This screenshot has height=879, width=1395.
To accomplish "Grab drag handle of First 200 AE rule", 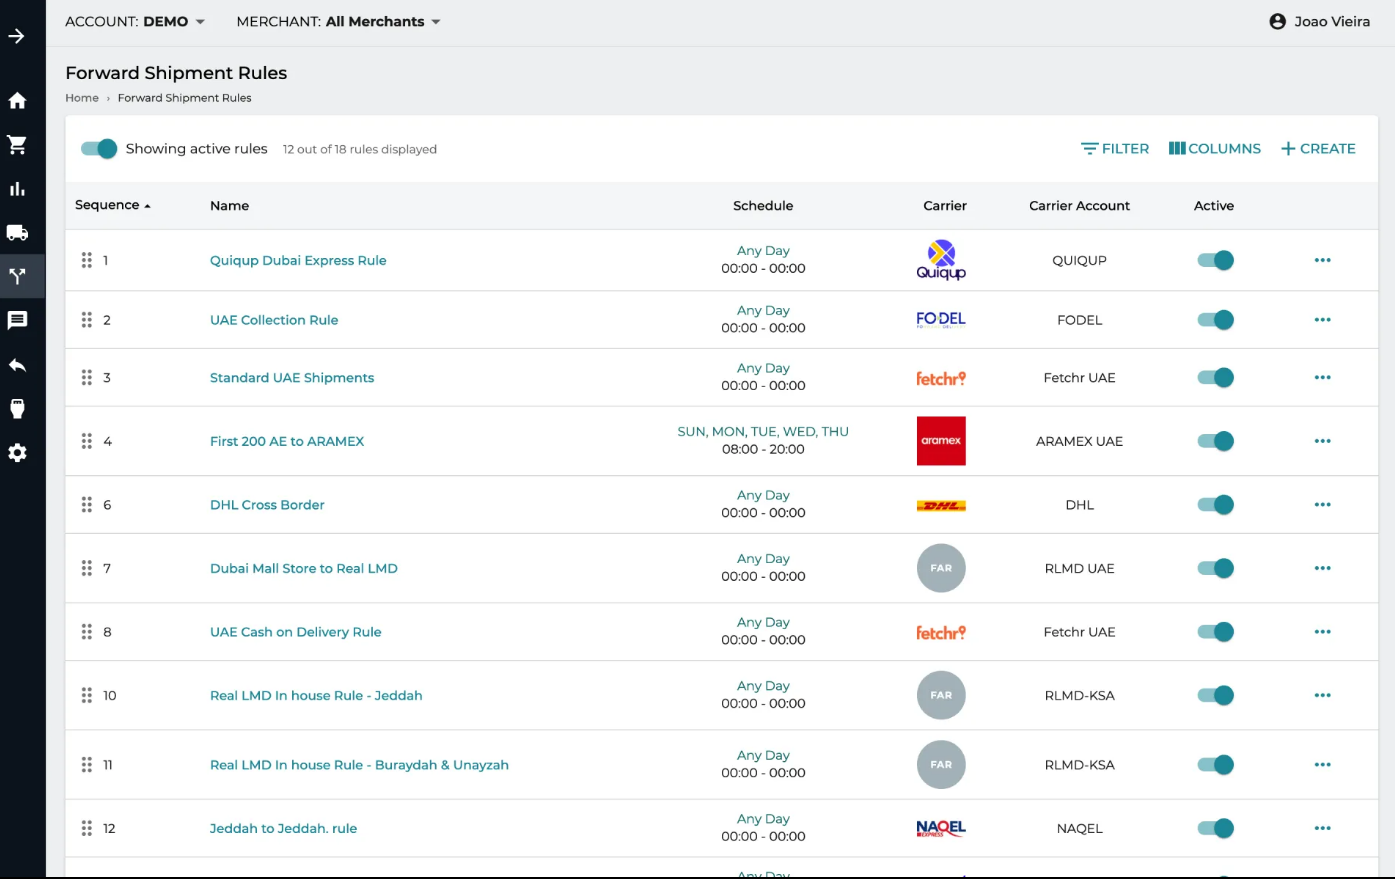I will [x=87, y=441].
